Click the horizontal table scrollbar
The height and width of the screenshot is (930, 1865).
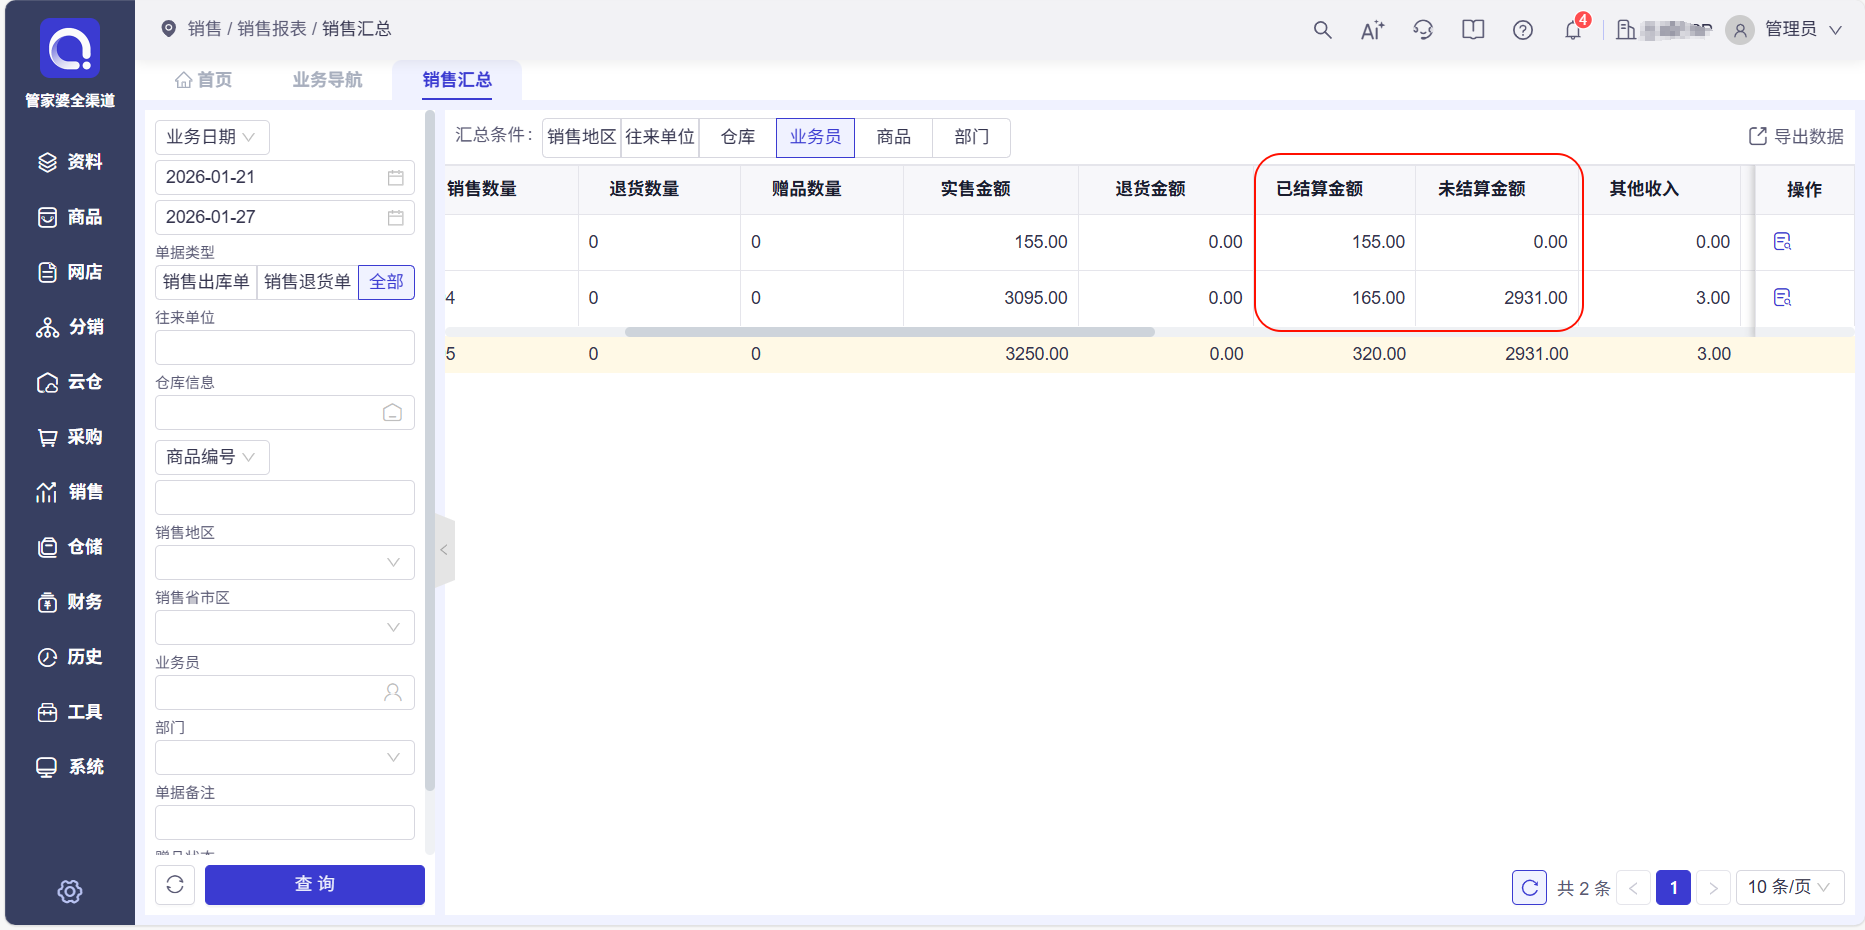[889, 332]
